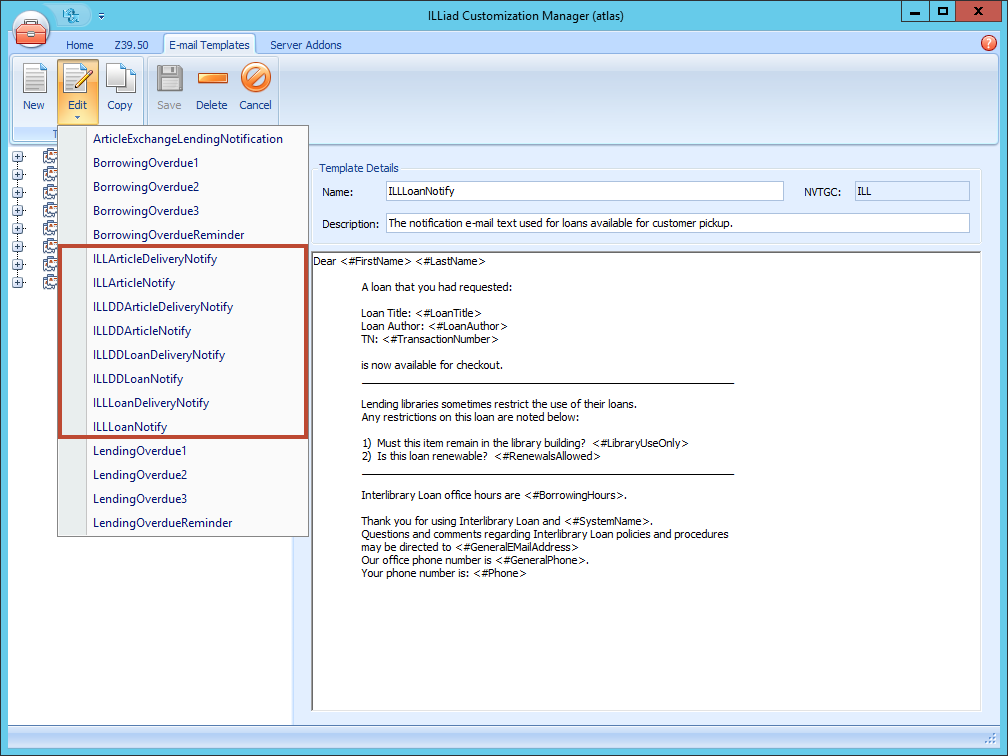Toggle the Edit dropdown button
Screen dimensions: 1008x756
point(77,90)
